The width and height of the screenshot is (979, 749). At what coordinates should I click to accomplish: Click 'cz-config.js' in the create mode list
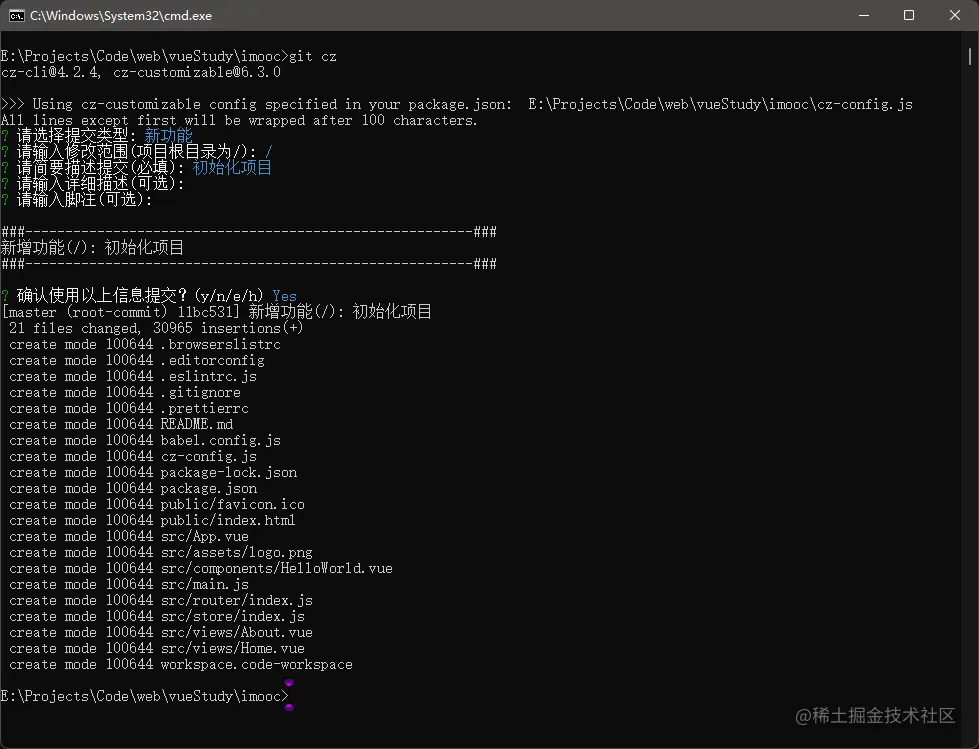[209, 456]
